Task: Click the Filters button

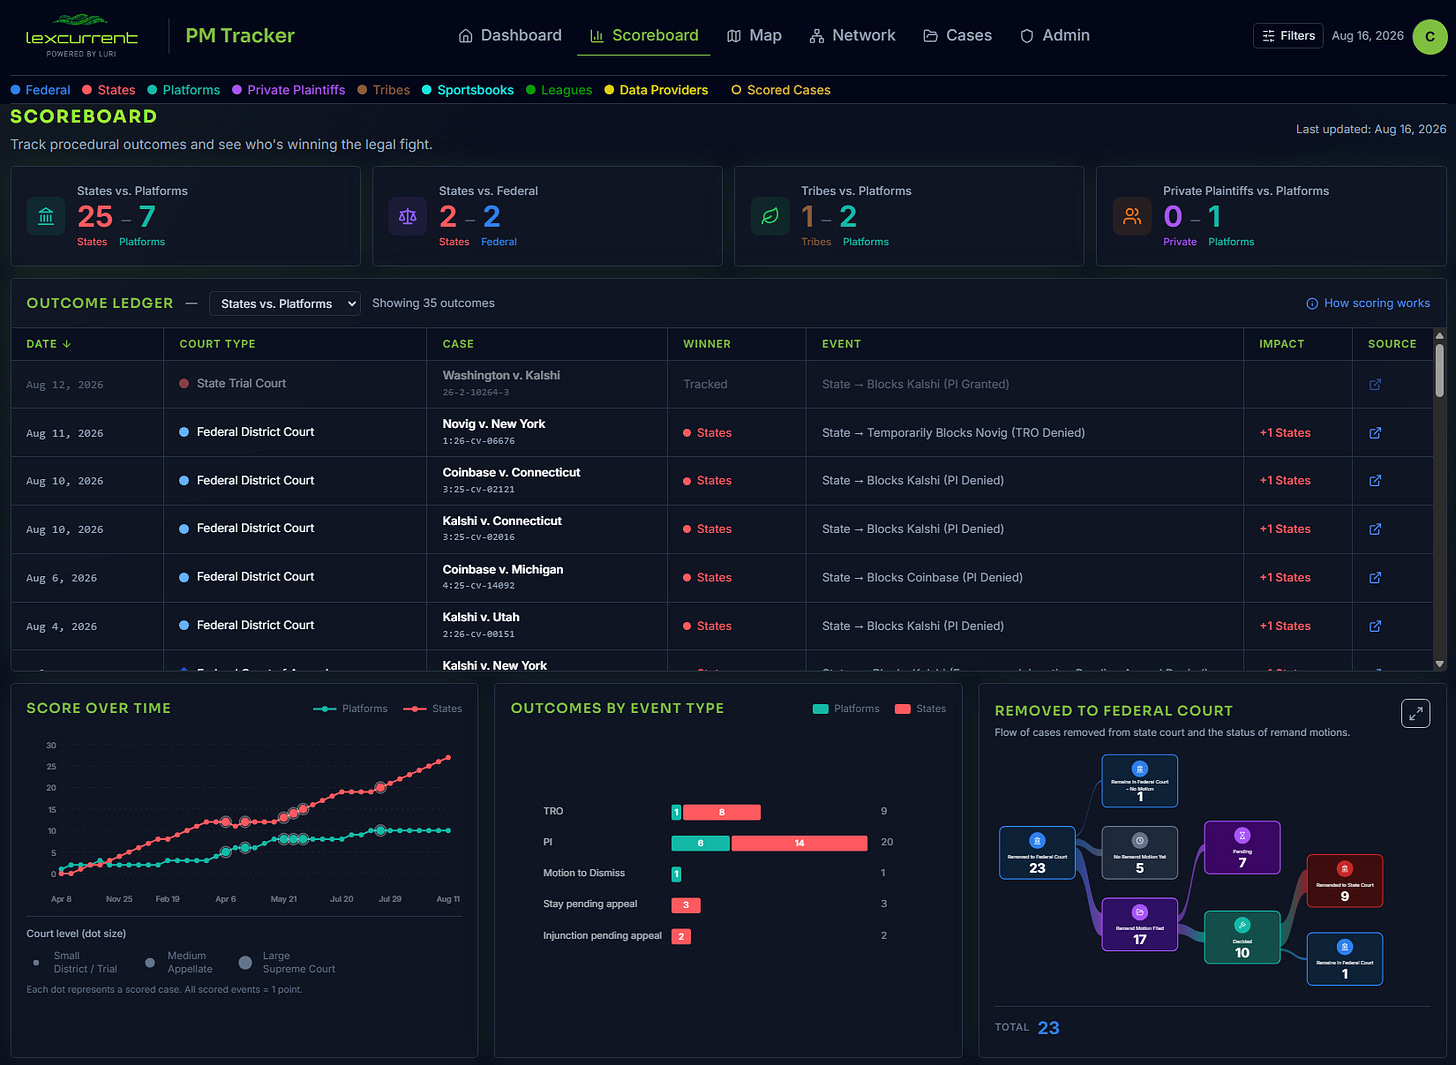Action: 1288,36
